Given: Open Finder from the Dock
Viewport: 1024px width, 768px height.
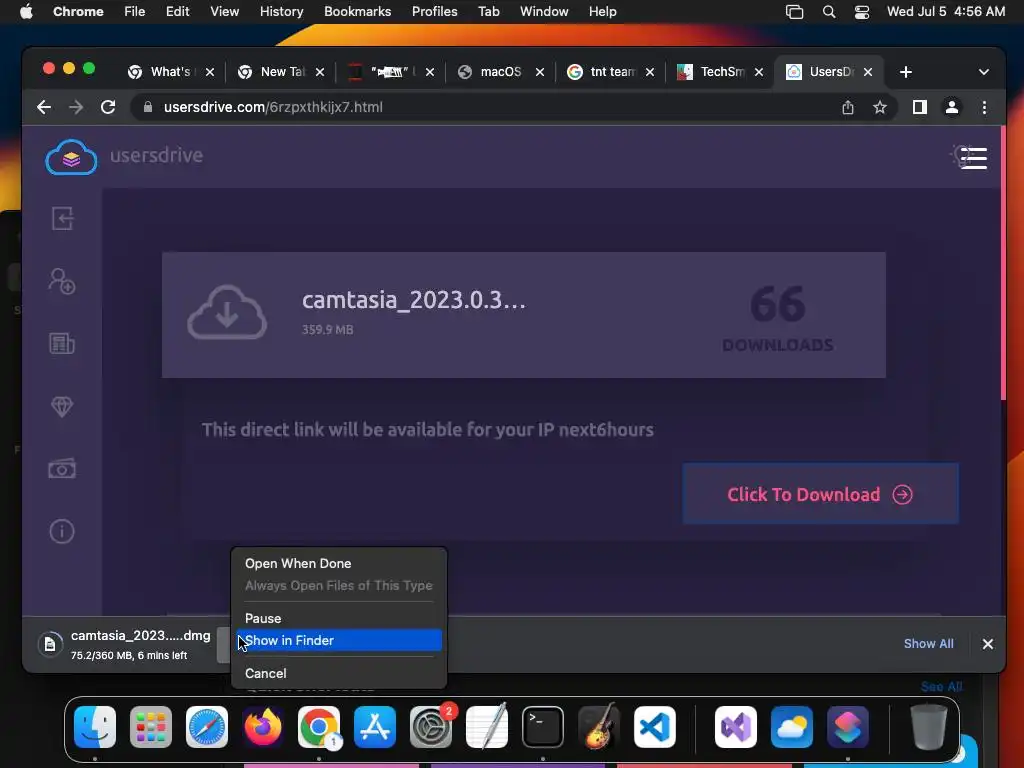Looking at the screenshot, I should click(95, 726).
